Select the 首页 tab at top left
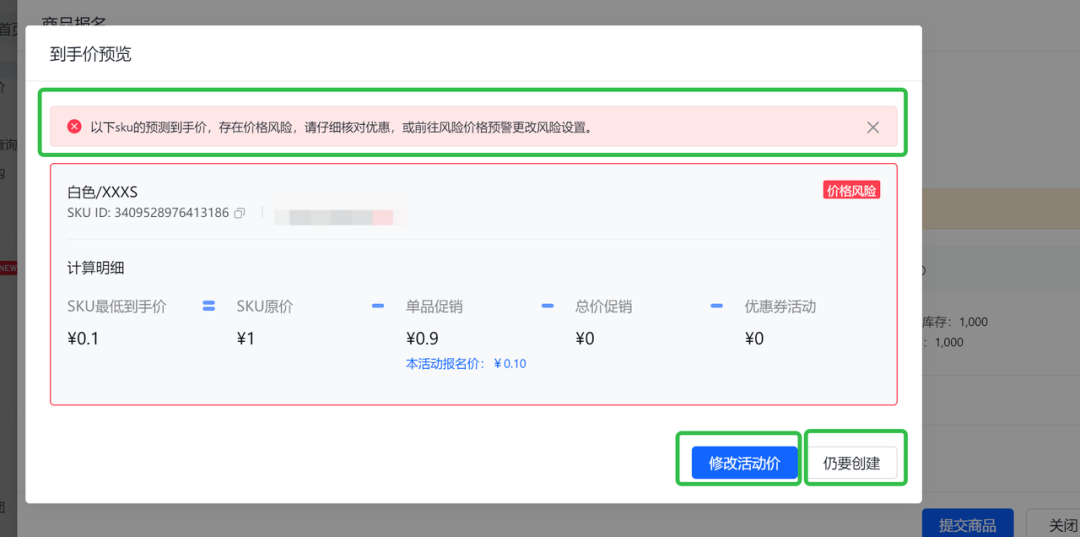1080x537 pixels. point(8,29)
